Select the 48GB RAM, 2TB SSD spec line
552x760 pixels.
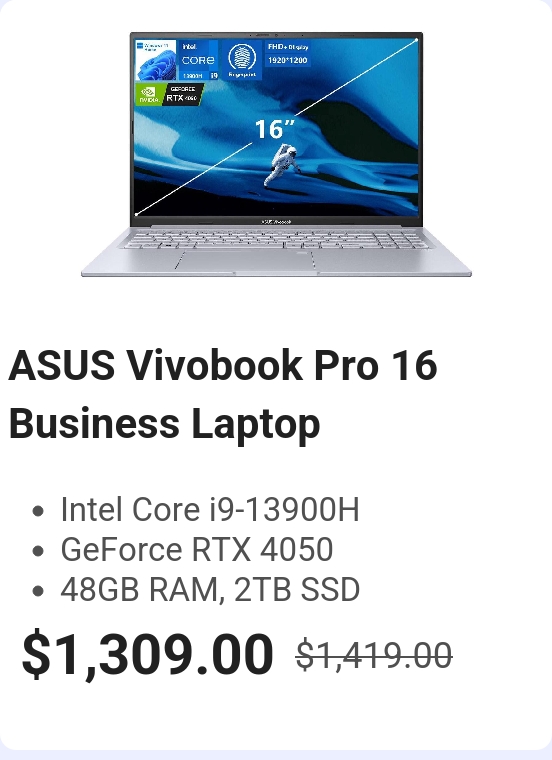(210, 590)
